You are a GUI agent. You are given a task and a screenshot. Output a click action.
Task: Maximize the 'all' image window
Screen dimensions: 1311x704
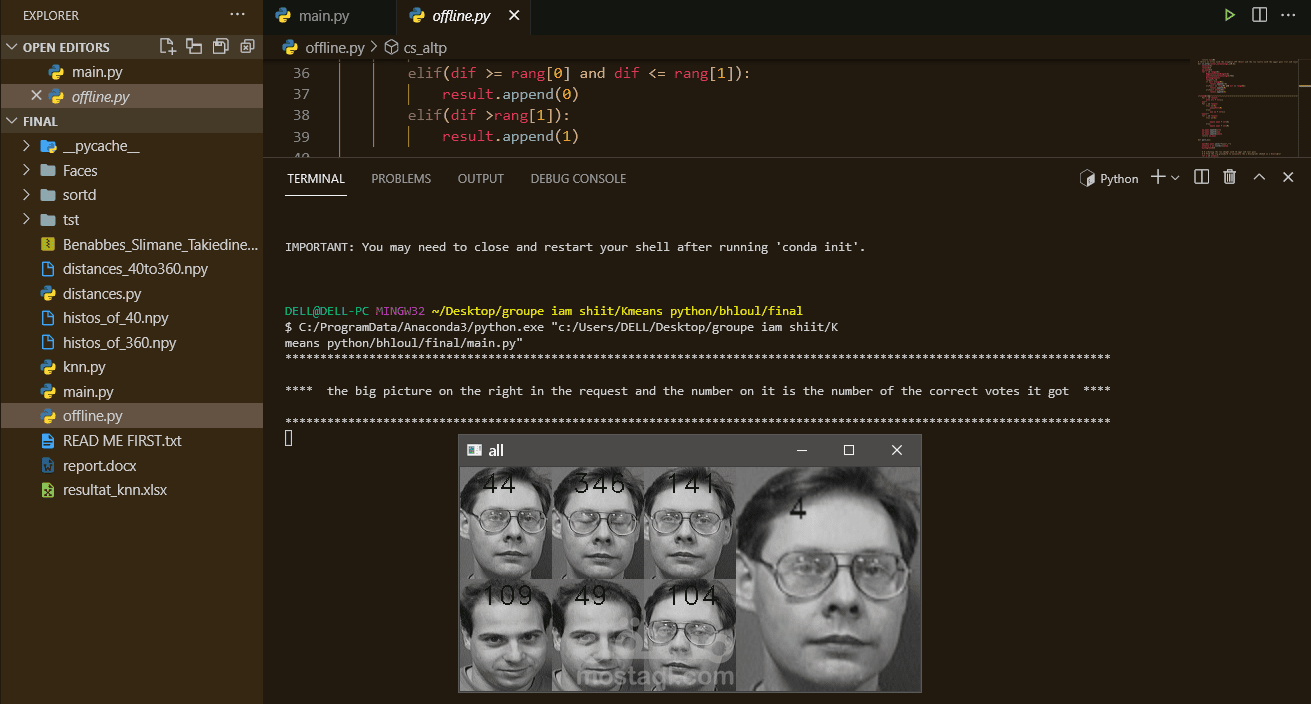pos(849,451)
